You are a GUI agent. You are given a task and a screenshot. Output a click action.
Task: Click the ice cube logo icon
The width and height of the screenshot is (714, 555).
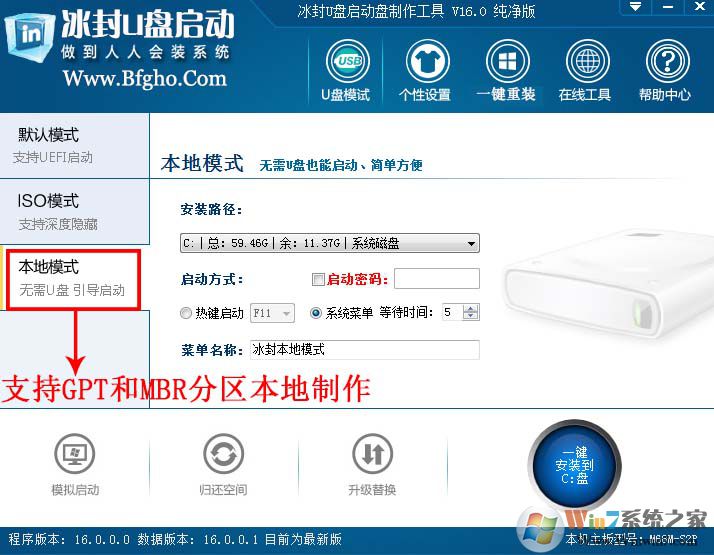coord(30,37)
